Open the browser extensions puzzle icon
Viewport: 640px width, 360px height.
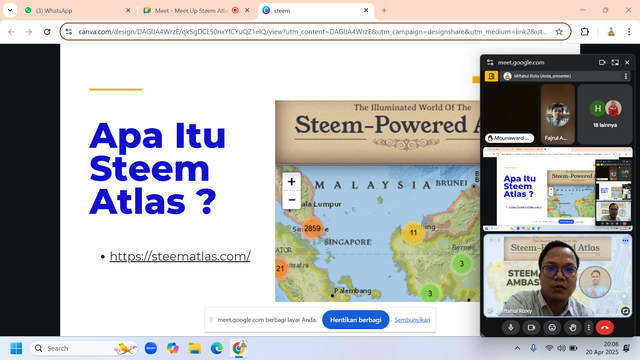(x=584, y=31)
